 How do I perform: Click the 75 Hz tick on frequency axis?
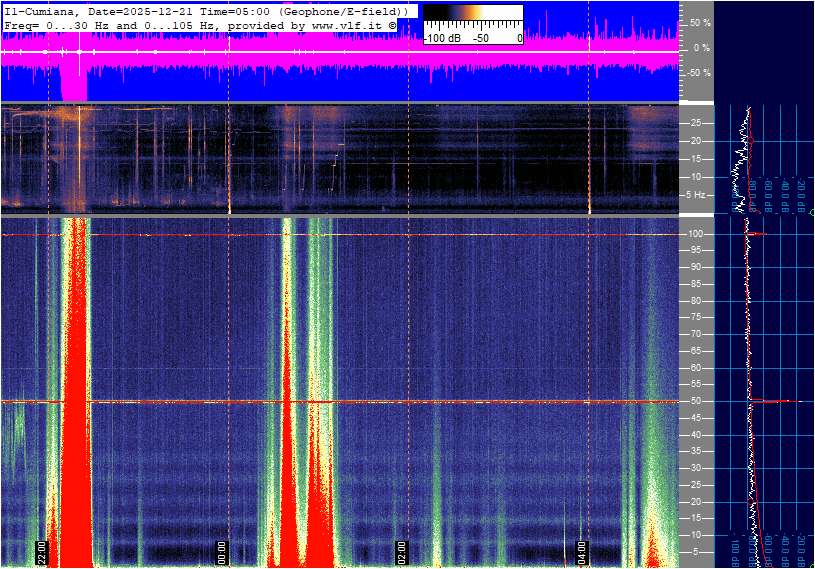tap(693, 317)
